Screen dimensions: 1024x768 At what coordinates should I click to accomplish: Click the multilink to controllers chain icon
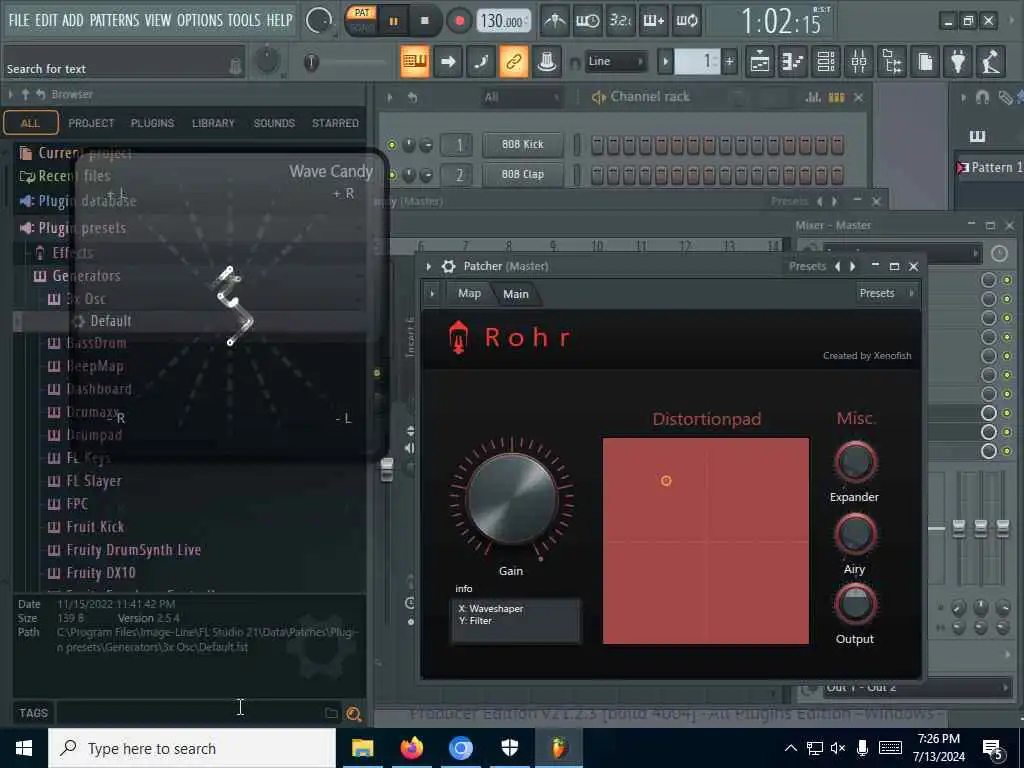pyautogui.click(x=513, y=62)
